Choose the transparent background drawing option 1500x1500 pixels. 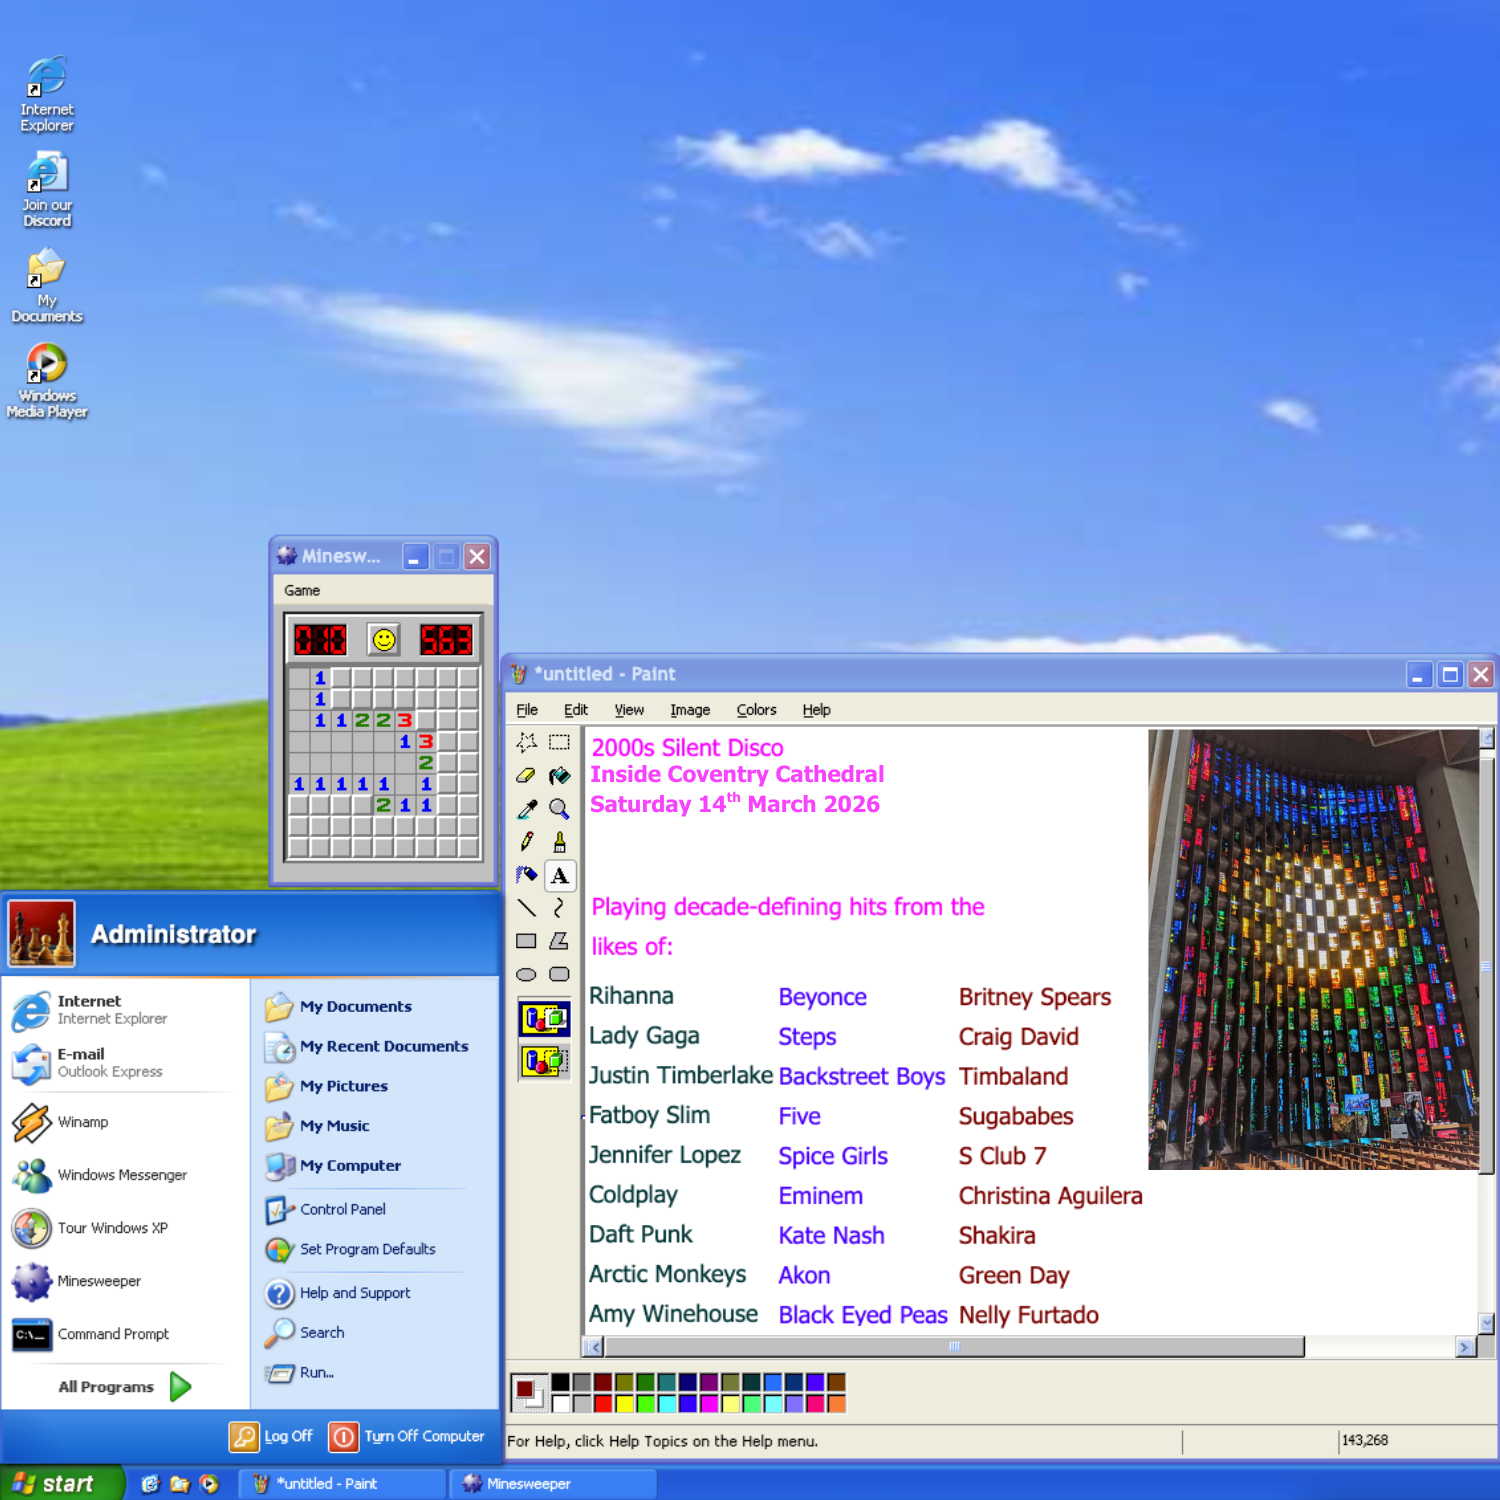coord(544,1060)
